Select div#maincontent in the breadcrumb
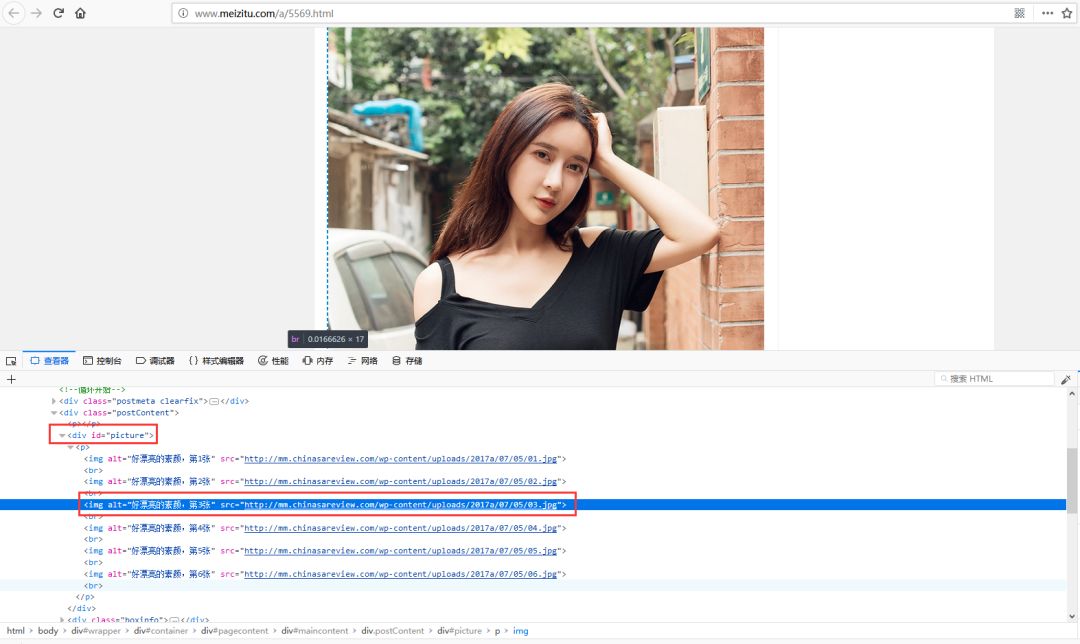The image size is (1080, 644). coord(314,631)
